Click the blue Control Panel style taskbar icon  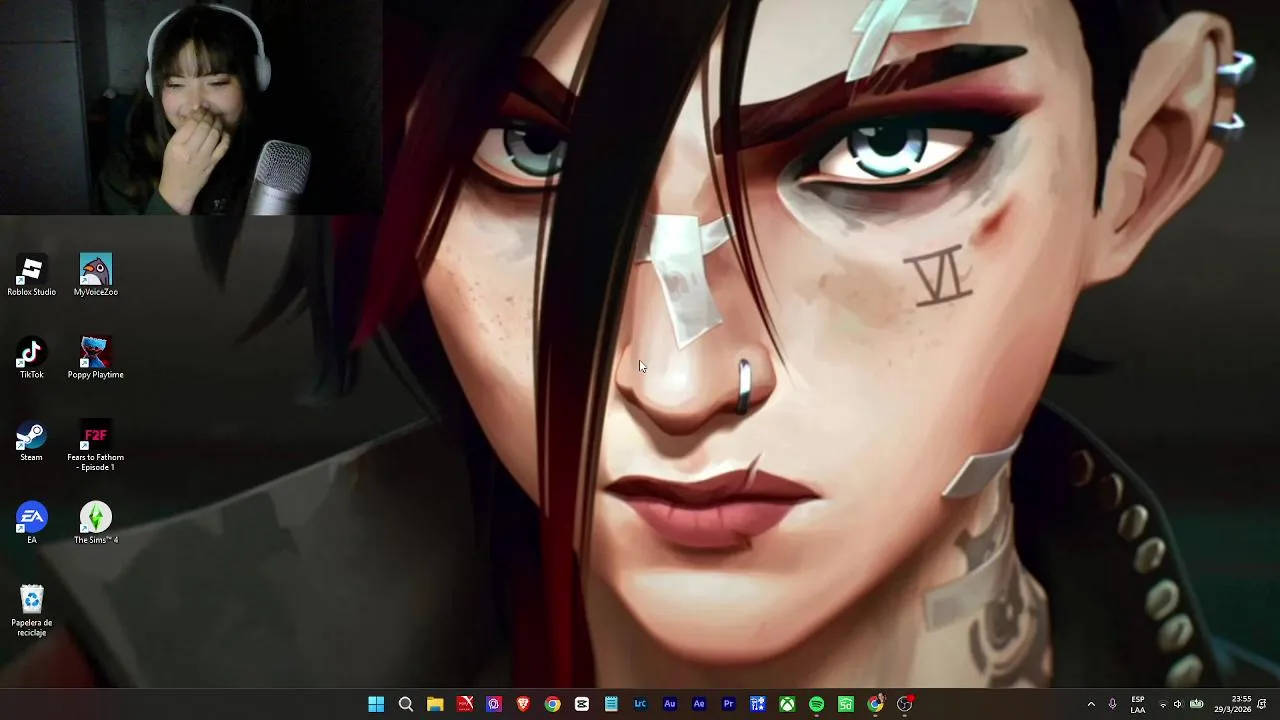tap(758, 704)
